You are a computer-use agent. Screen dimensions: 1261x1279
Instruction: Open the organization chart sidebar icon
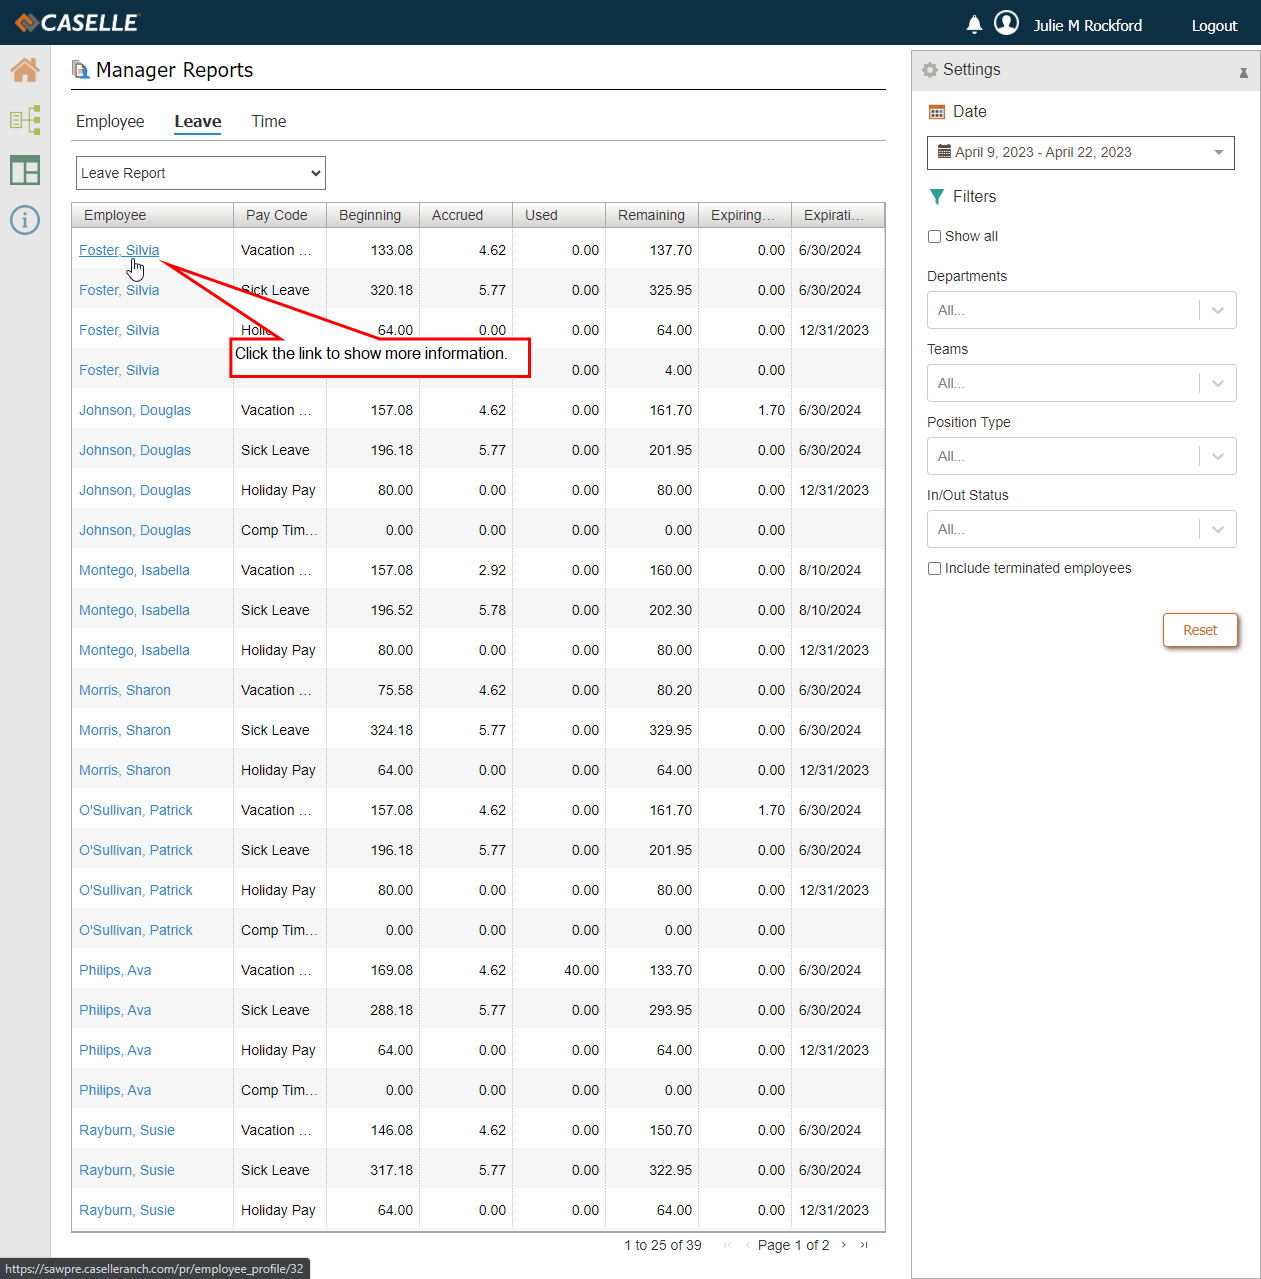coord(25,120)
